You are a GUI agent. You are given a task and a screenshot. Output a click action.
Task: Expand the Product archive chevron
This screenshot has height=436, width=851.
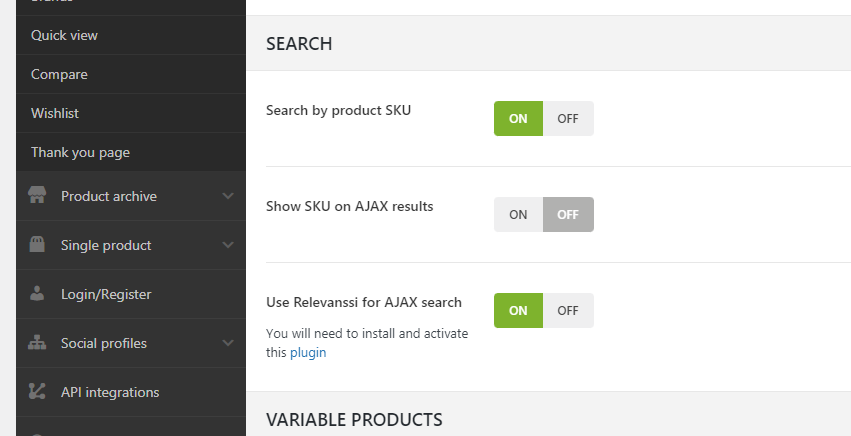(228, 196)
